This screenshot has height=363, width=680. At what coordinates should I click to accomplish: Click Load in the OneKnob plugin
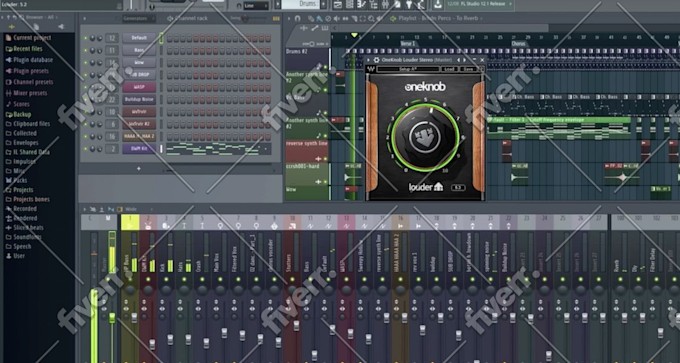[450, 69]
